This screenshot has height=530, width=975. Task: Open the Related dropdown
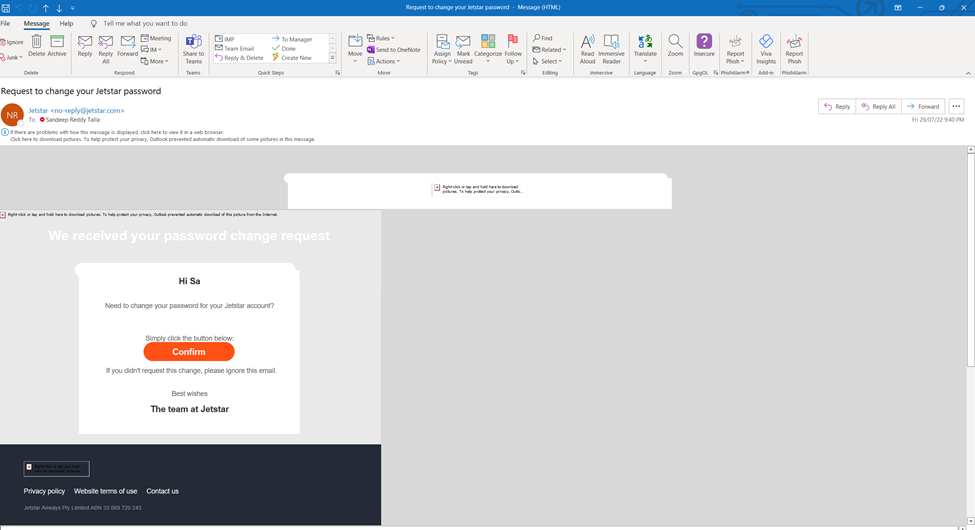pos(549,50)
